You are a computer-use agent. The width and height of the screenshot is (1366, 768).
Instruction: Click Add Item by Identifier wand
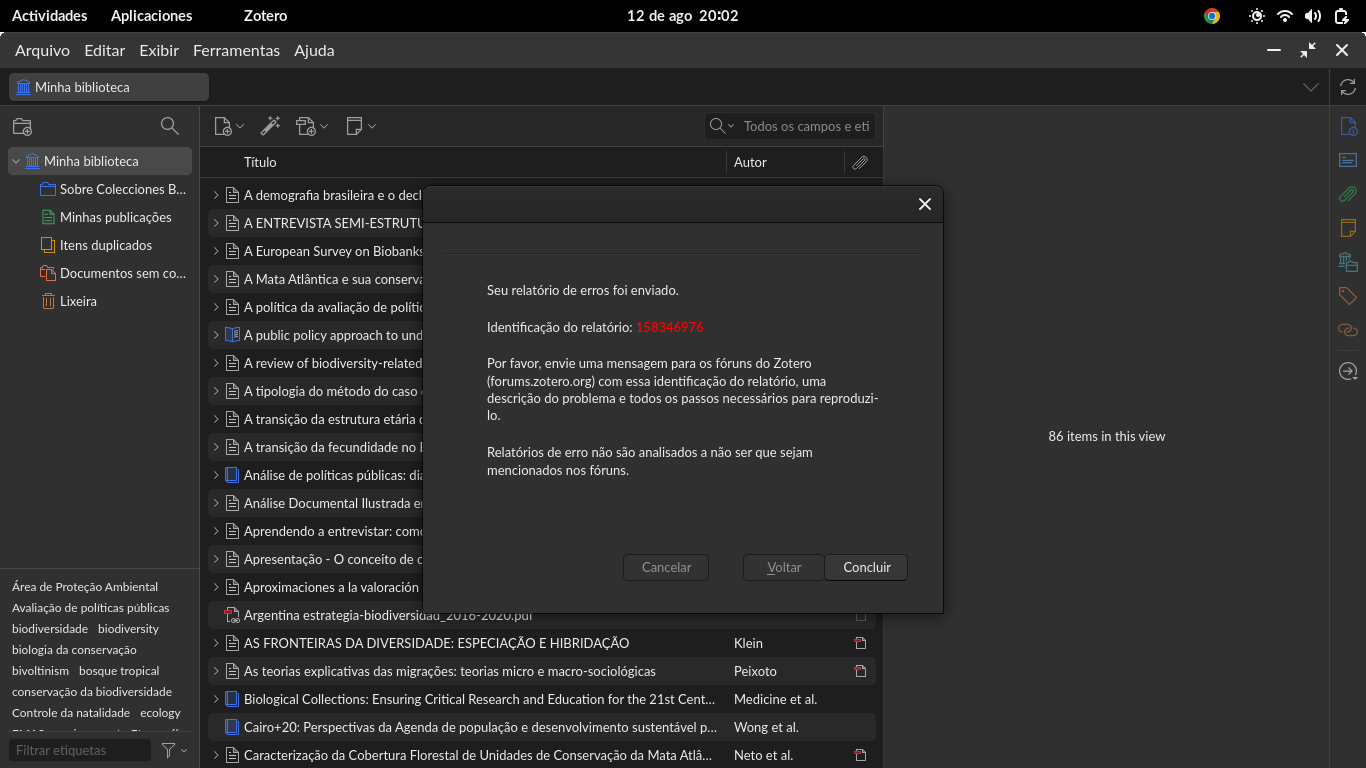pyautogui.click(x=270, y=126)
